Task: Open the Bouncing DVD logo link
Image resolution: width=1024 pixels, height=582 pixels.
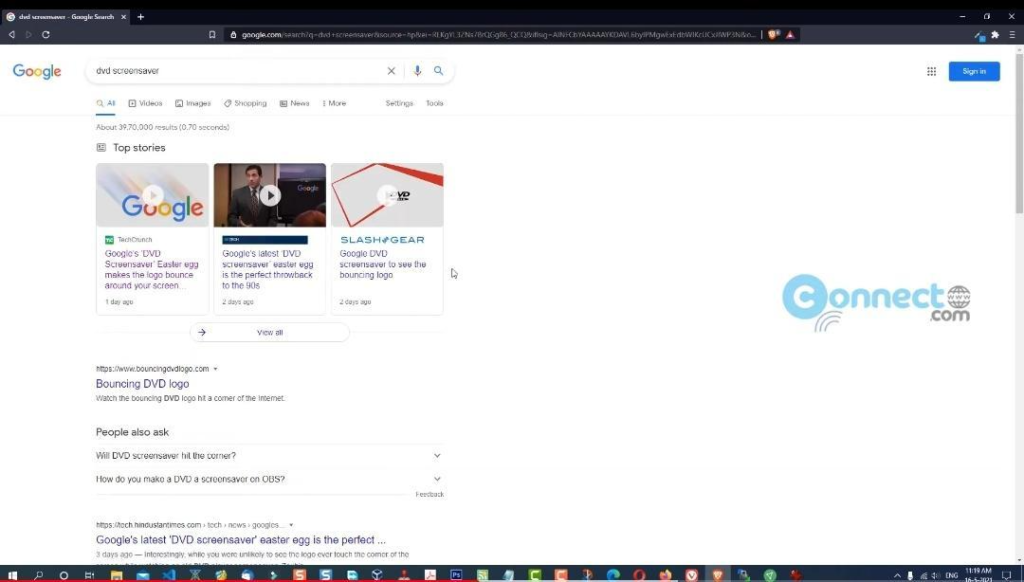Action: click(x=142, y=384)
